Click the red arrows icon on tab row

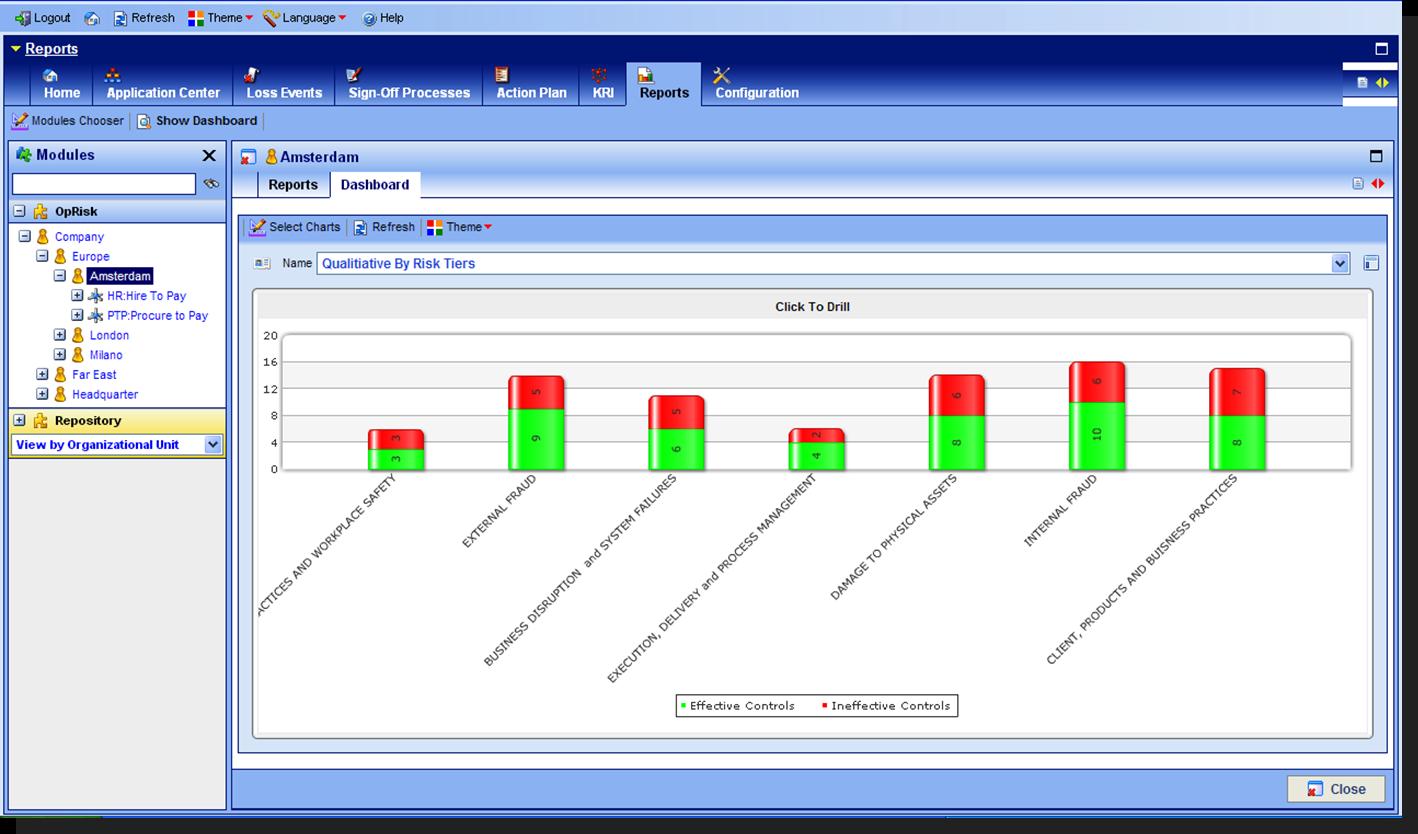tap(1378, 184)
